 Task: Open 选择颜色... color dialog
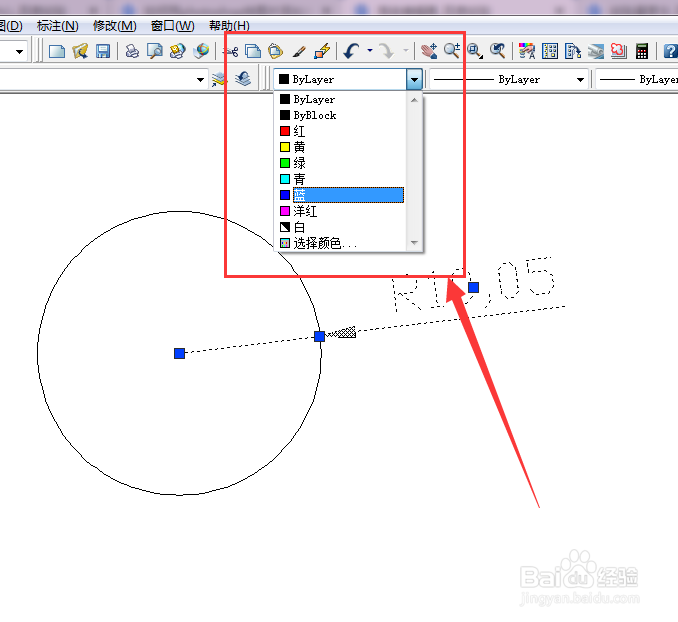click(342, 243)
